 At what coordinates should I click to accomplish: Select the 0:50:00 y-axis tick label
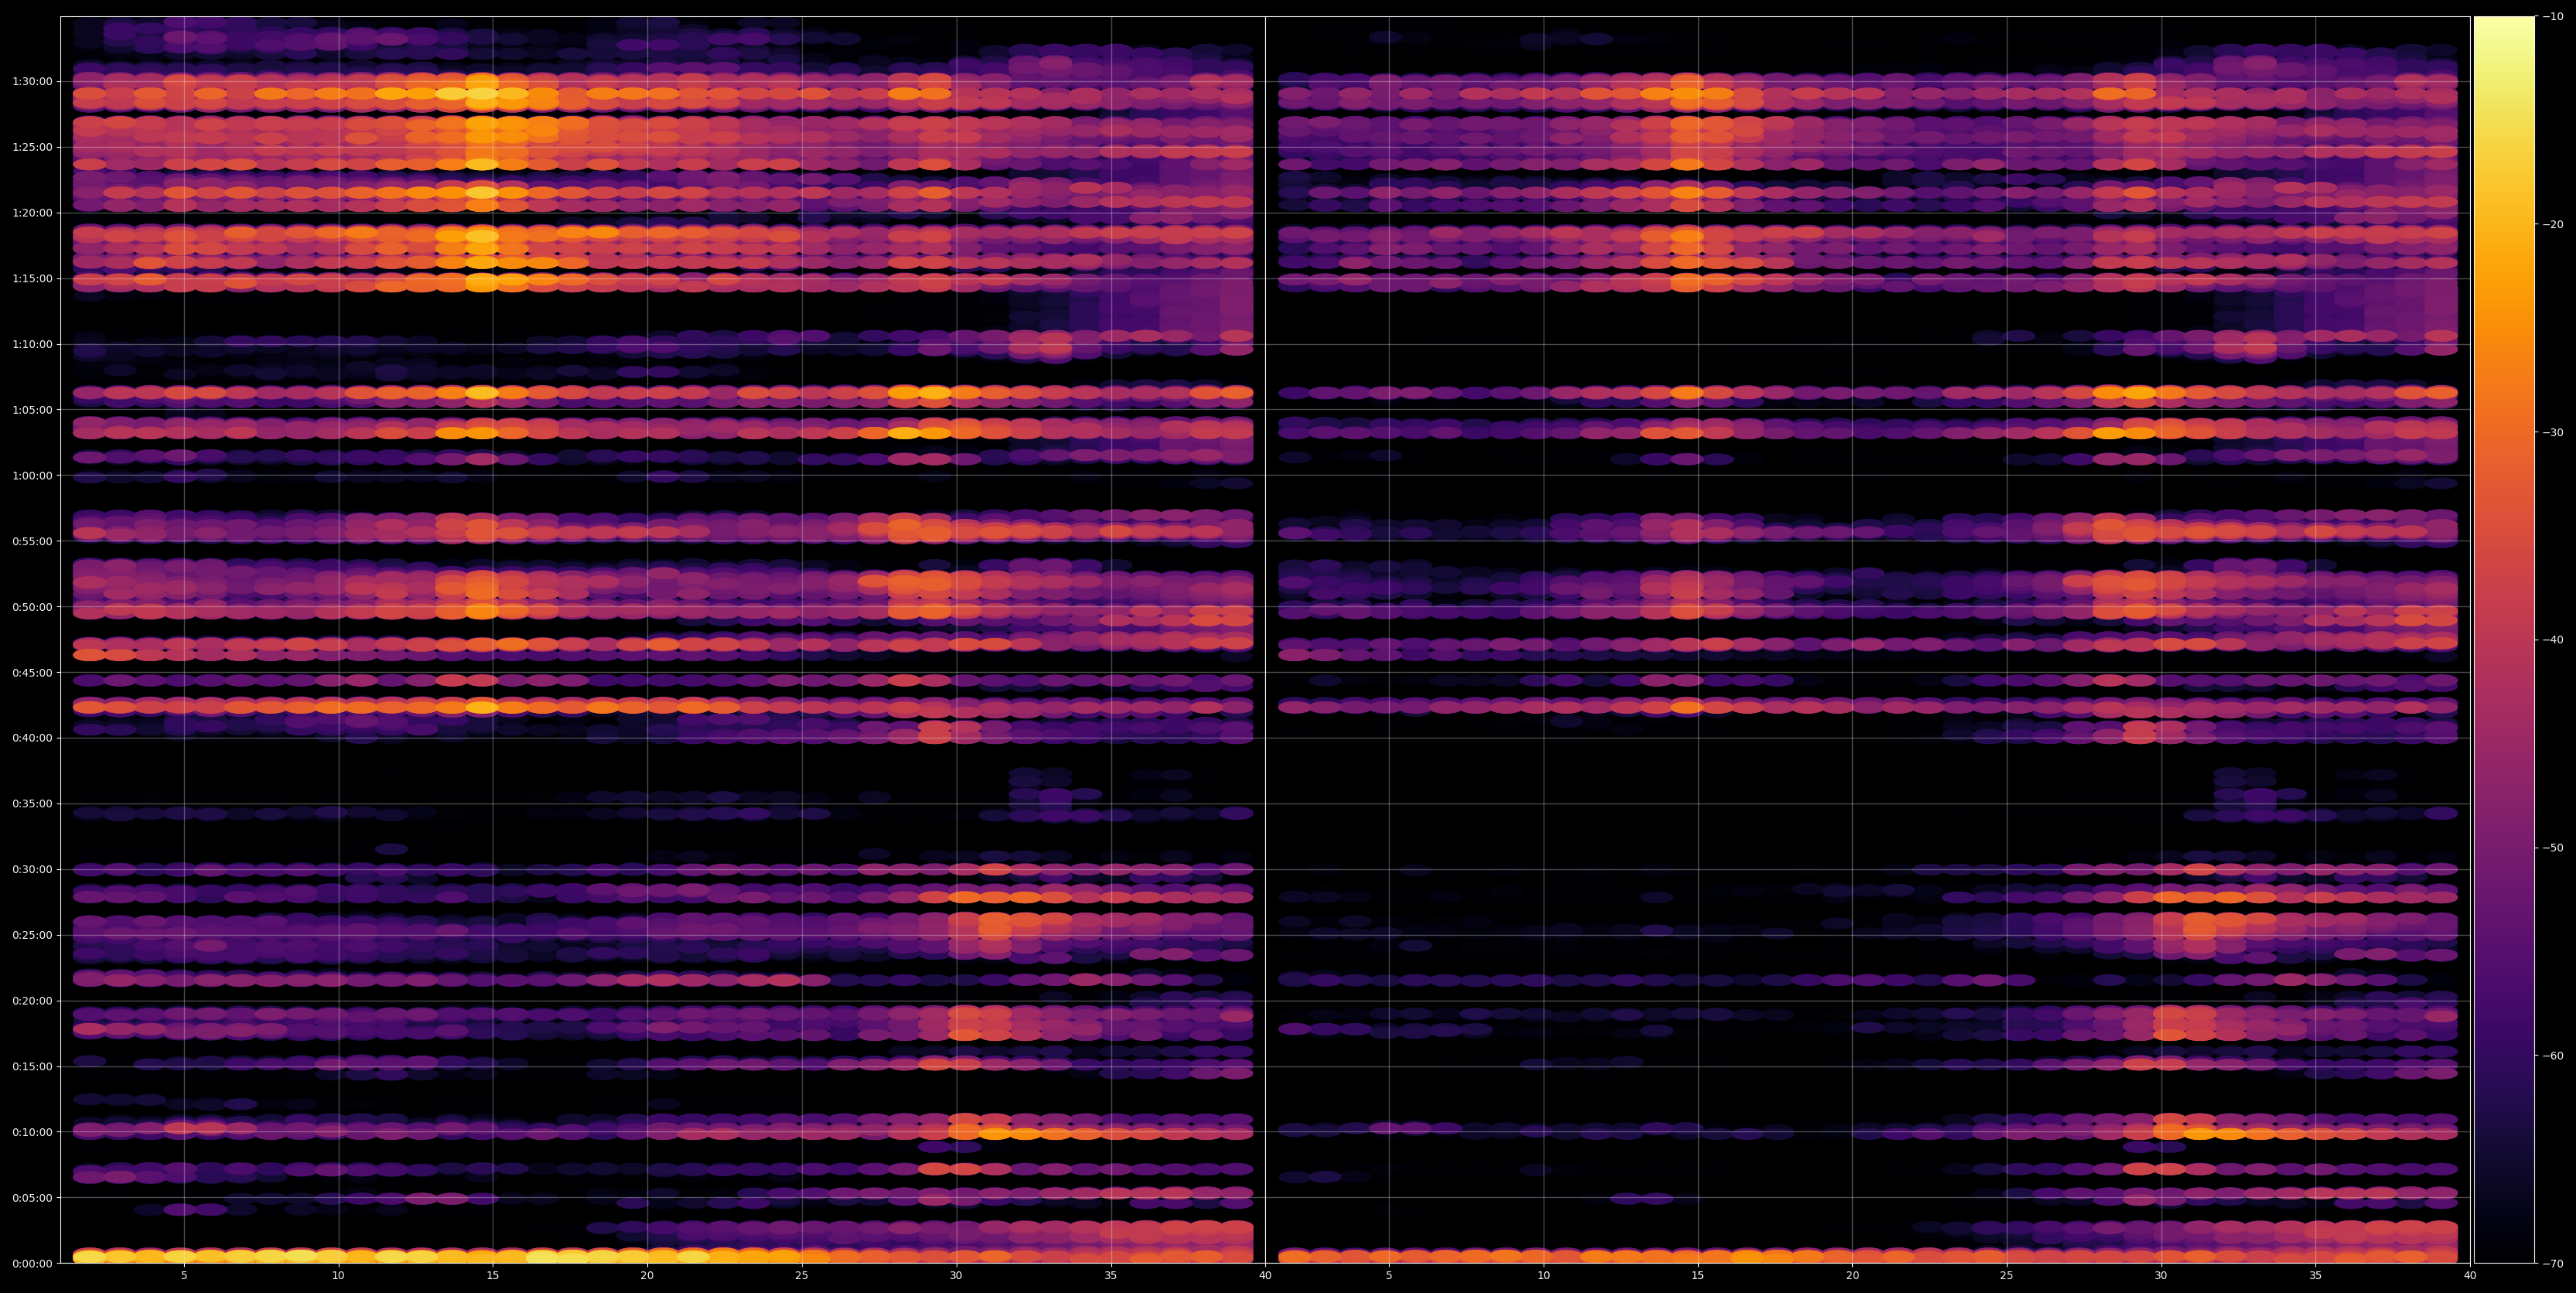(33, 607)
